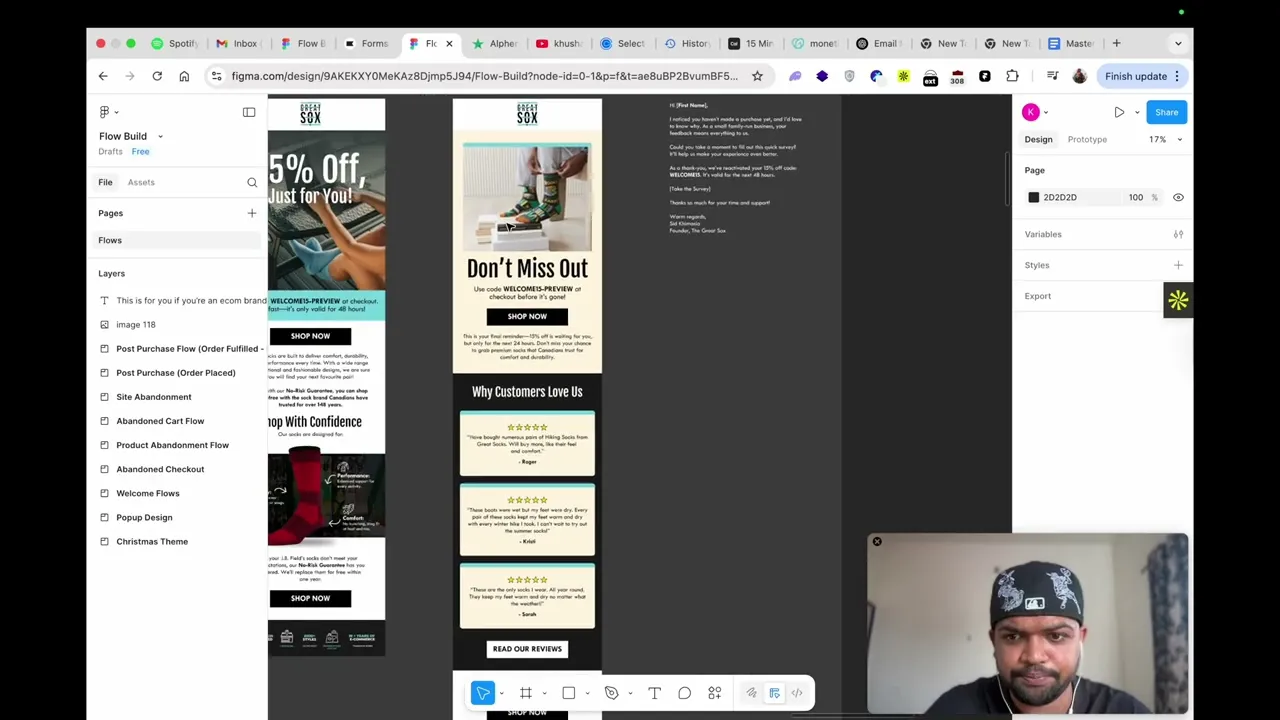This screenshot has height=720, width=1280.
Task: Select the Frame tool
Action: point(525,693)
